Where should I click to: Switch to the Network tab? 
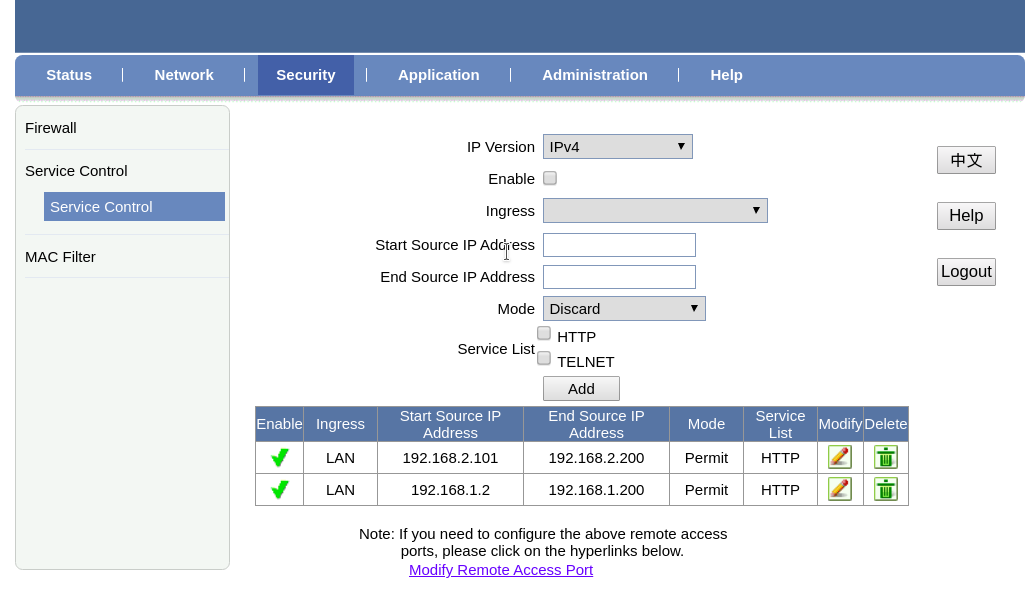click(184, 75)
